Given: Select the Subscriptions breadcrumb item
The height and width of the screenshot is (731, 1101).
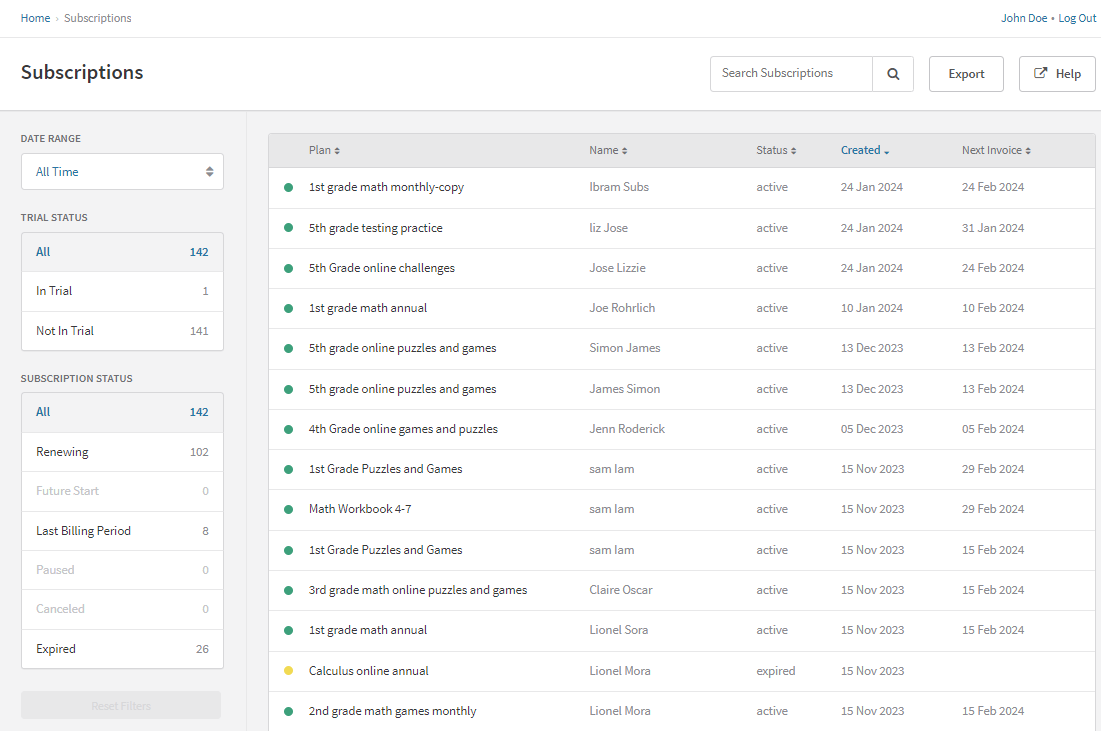Looking at the screenshot, I should [x=97, y=17].
